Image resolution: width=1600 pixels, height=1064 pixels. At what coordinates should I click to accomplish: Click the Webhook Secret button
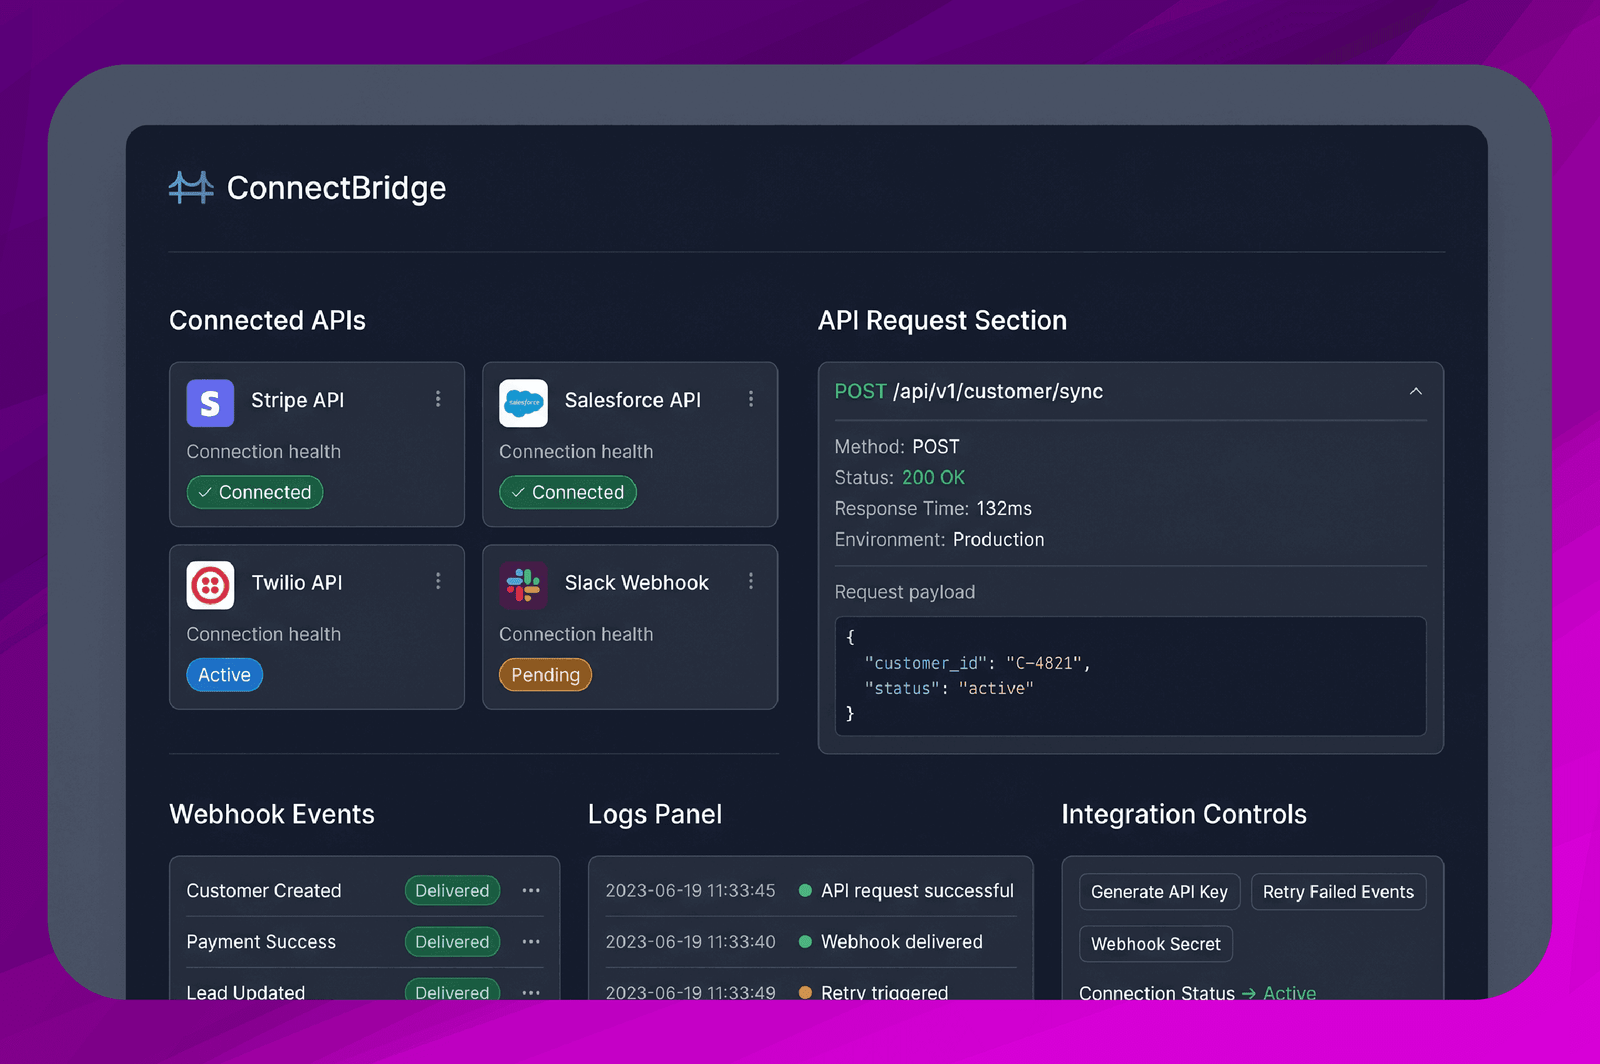coord(1155,944)
